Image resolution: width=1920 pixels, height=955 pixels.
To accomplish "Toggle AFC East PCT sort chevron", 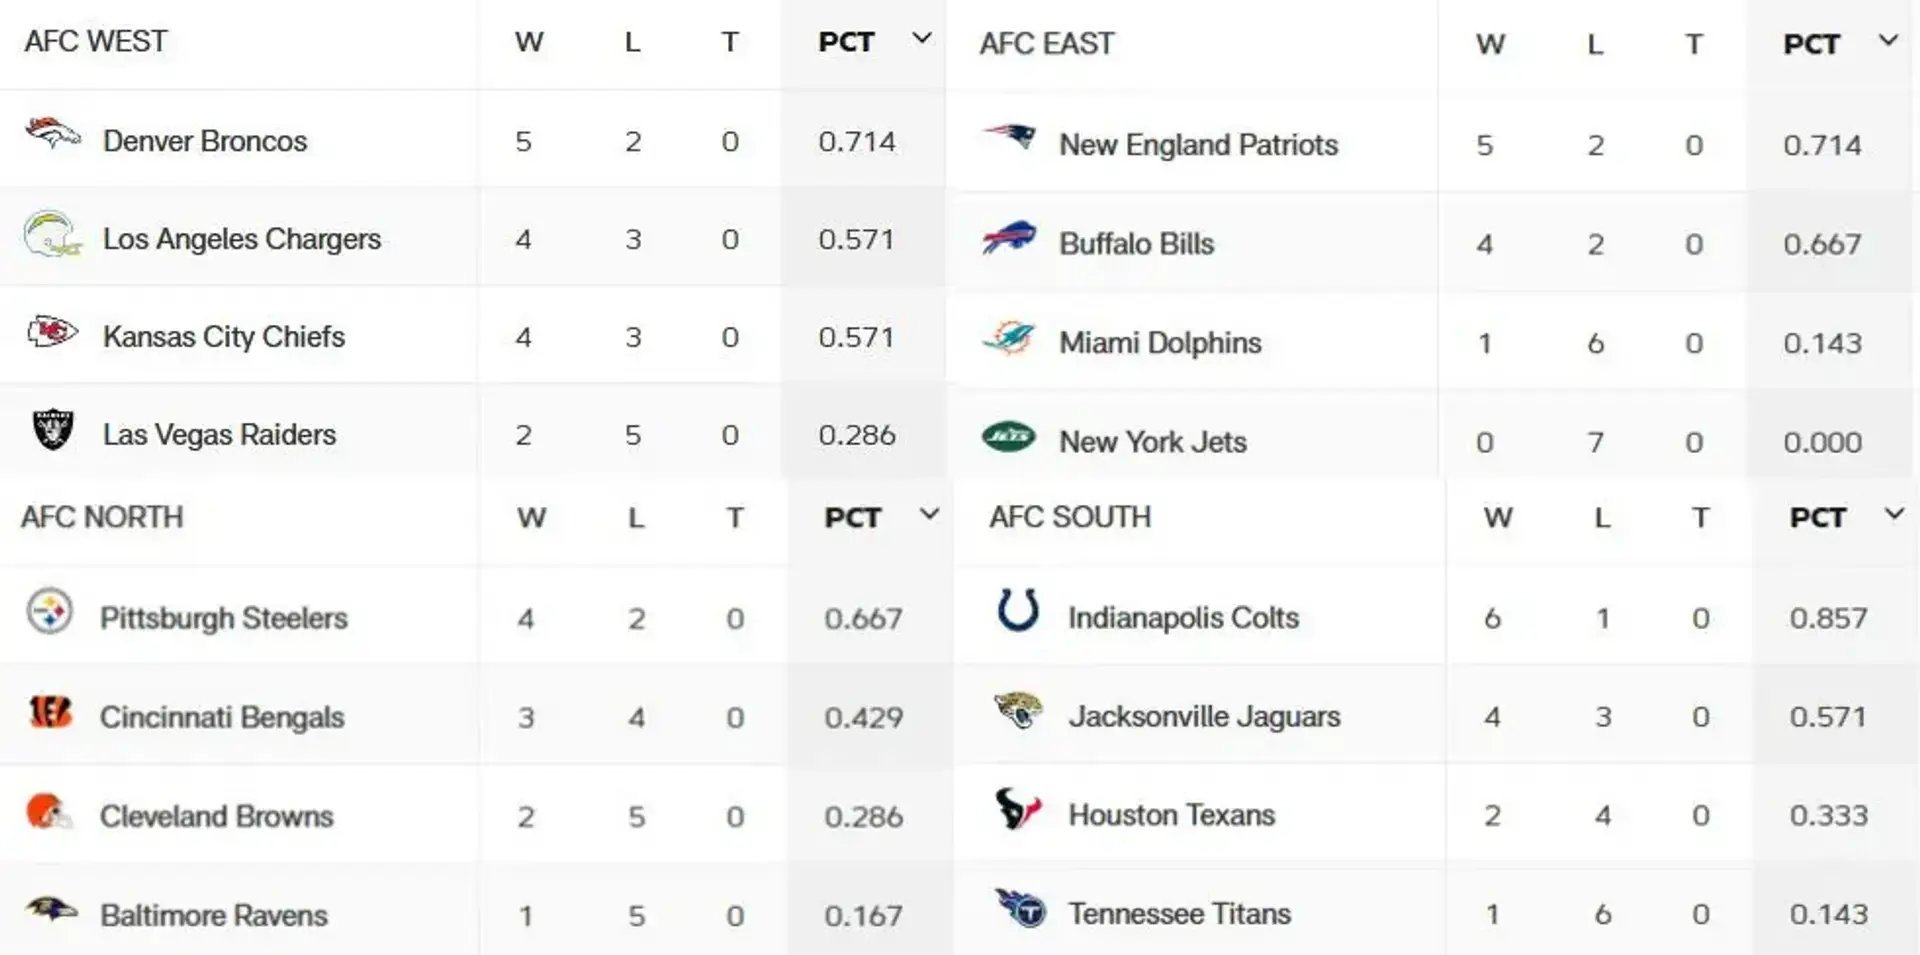I will tap(1888, 41).
